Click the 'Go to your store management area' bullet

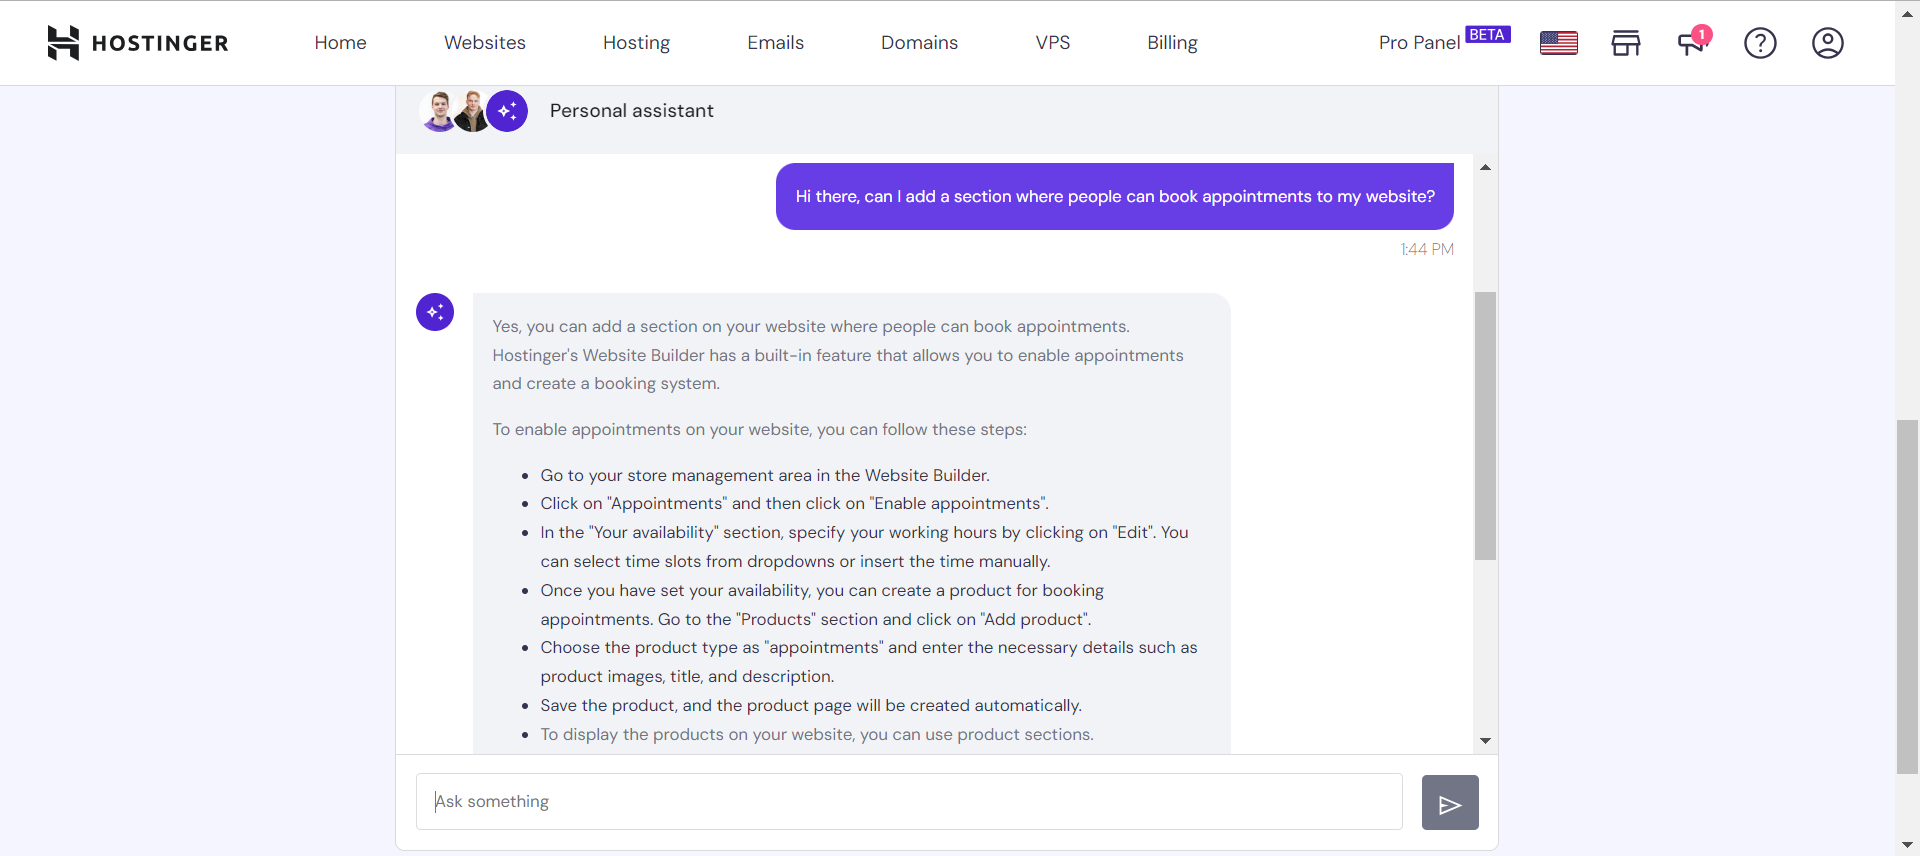(765, 476)
